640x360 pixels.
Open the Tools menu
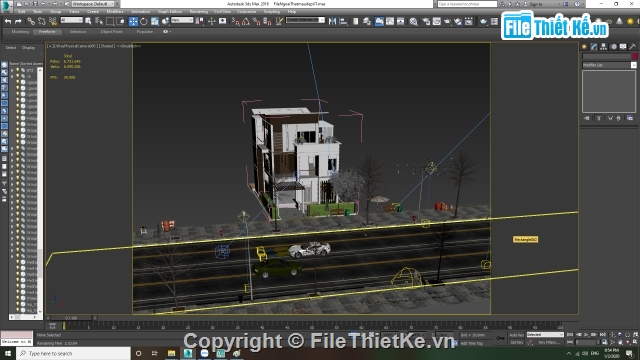(x=38, y=11)
